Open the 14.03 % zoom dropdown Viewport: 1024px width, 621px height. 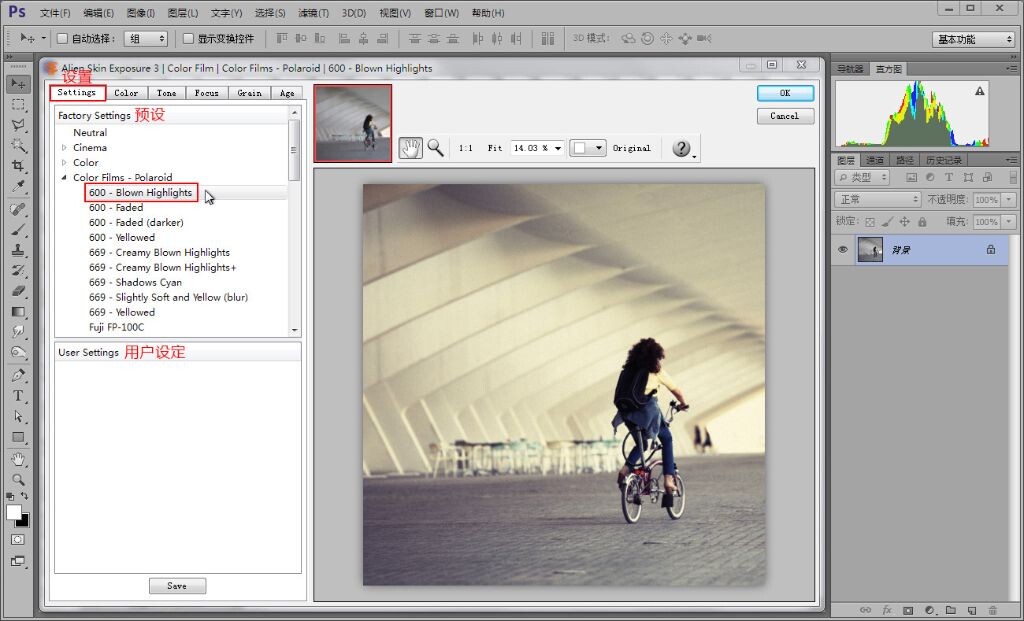pos(558,148)
